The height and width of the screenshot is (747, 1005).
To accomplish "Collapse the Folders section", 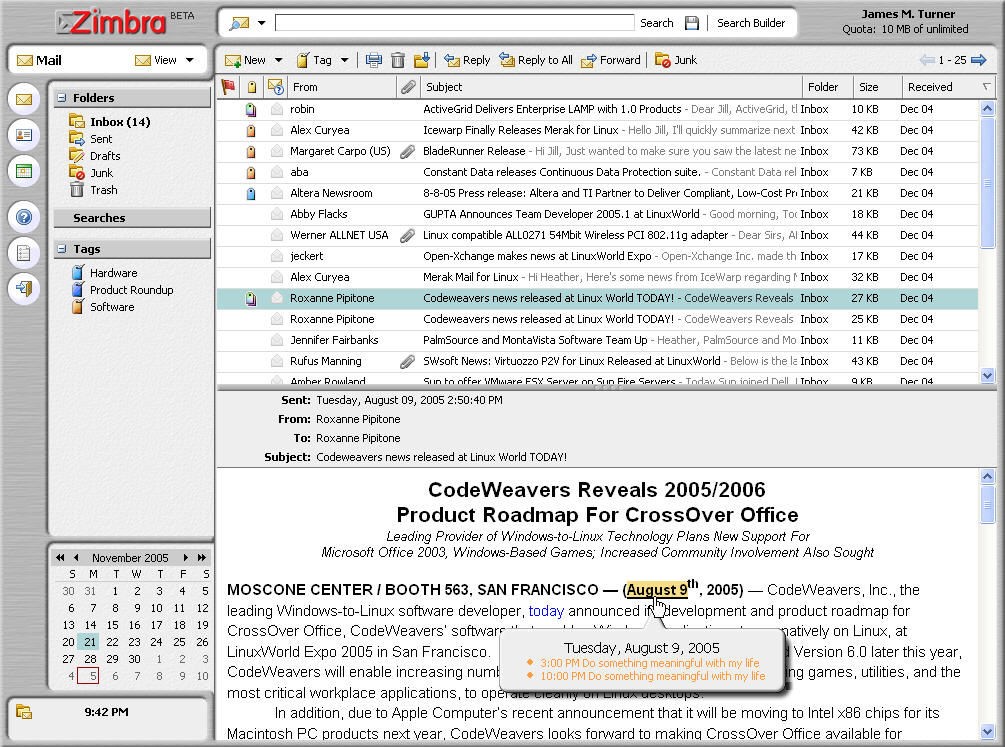I will pos(62,98).
